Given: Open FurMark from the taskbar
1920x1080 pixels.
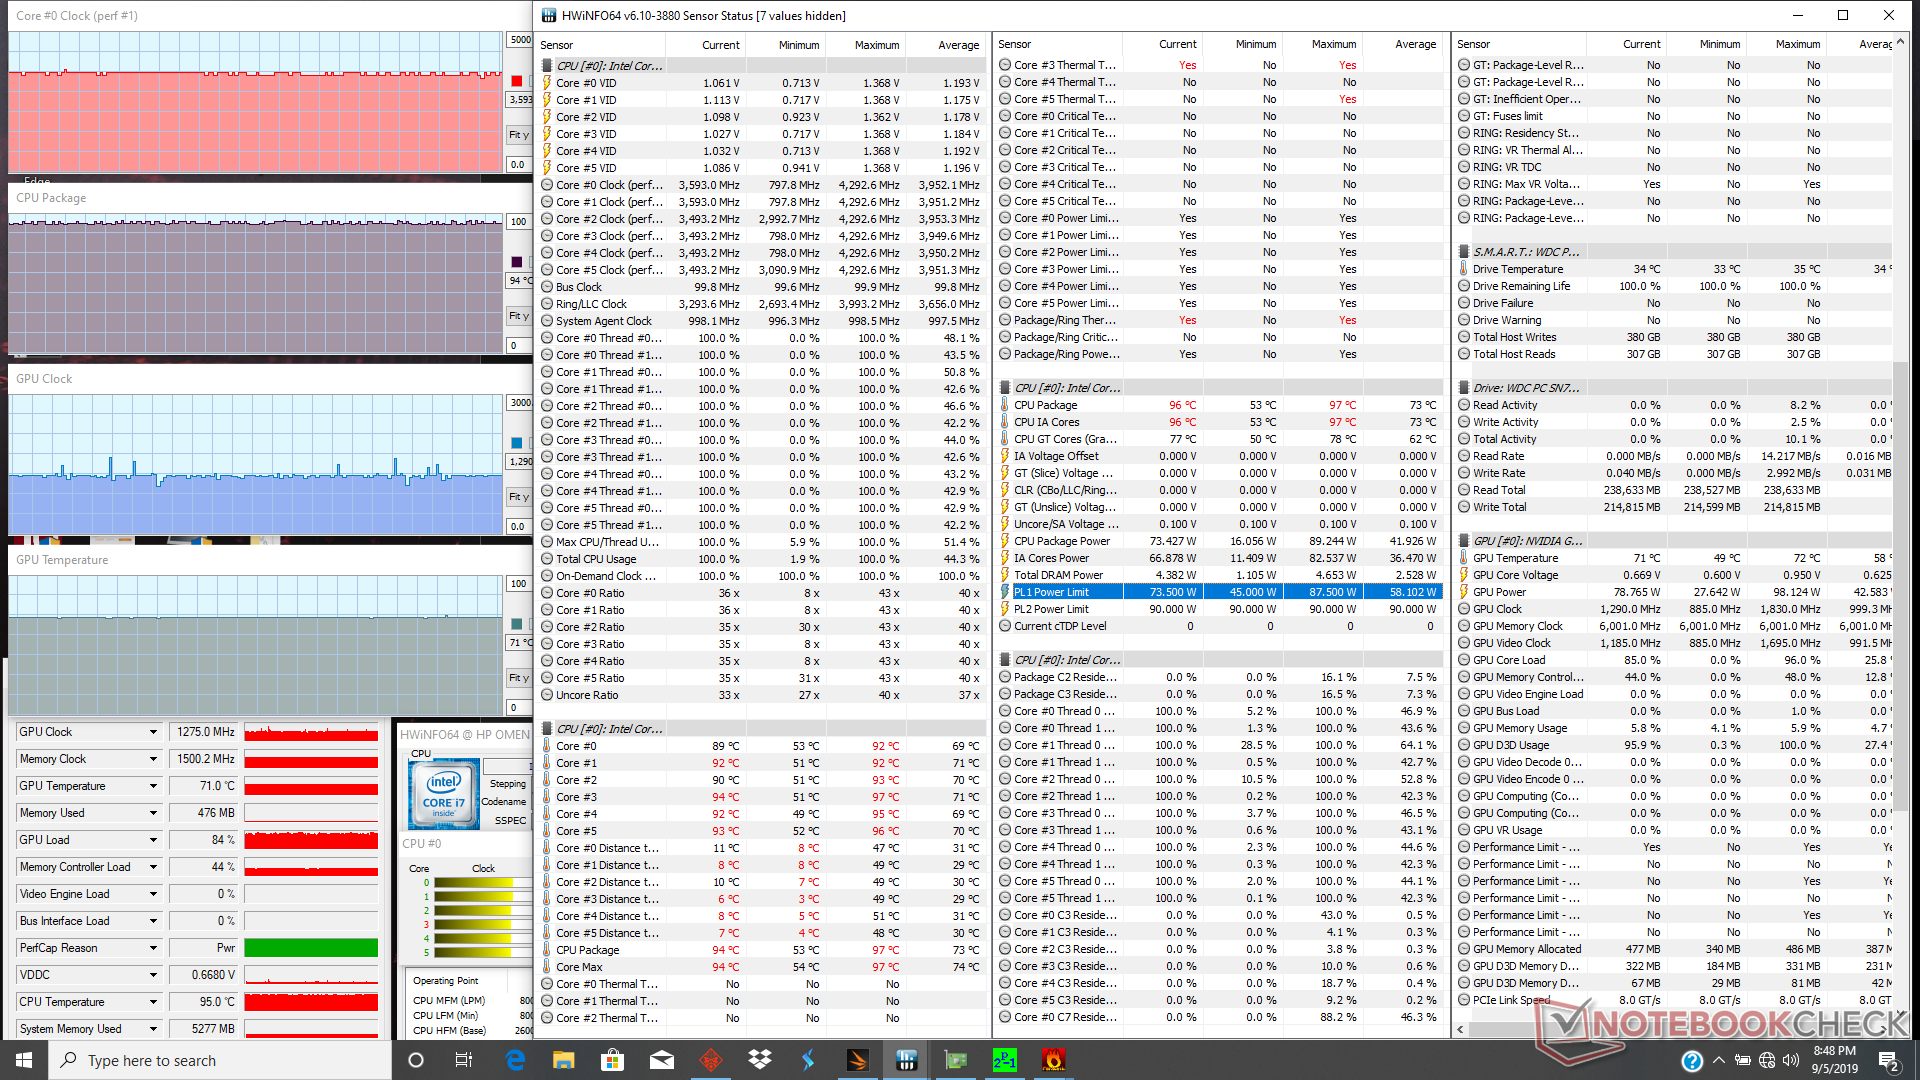Looking at the screenshot, I should click(x=1053, y=1060).
